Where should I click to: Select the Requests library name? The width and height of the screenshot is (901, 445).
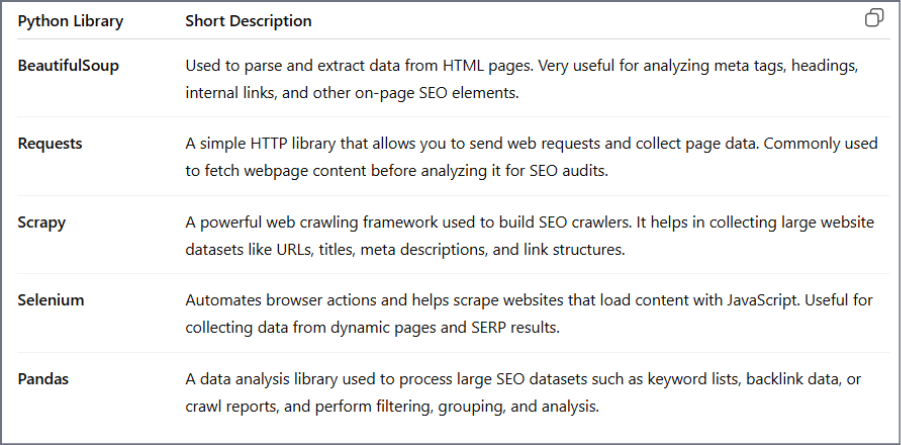(50, 143)
